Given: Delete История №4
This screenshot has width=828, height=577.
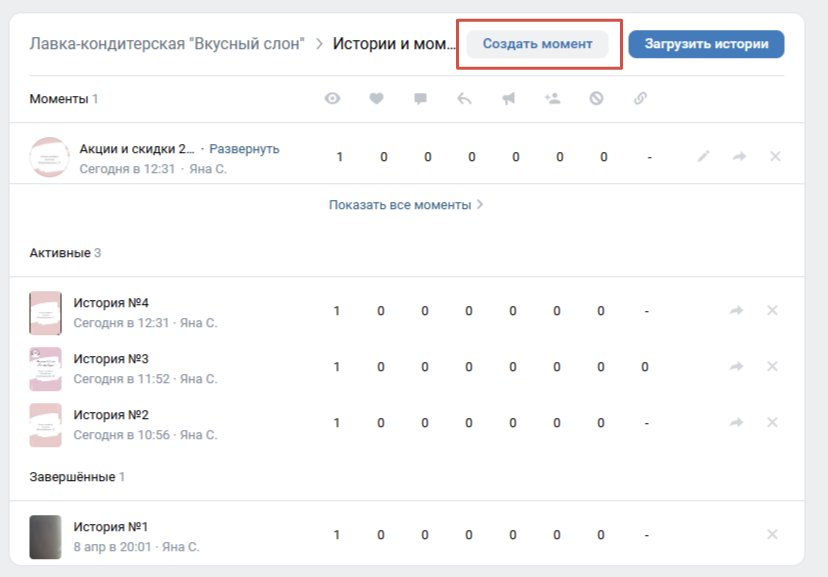Looking at the screenshot, I should pyautogui.click(x=772, y=310).
